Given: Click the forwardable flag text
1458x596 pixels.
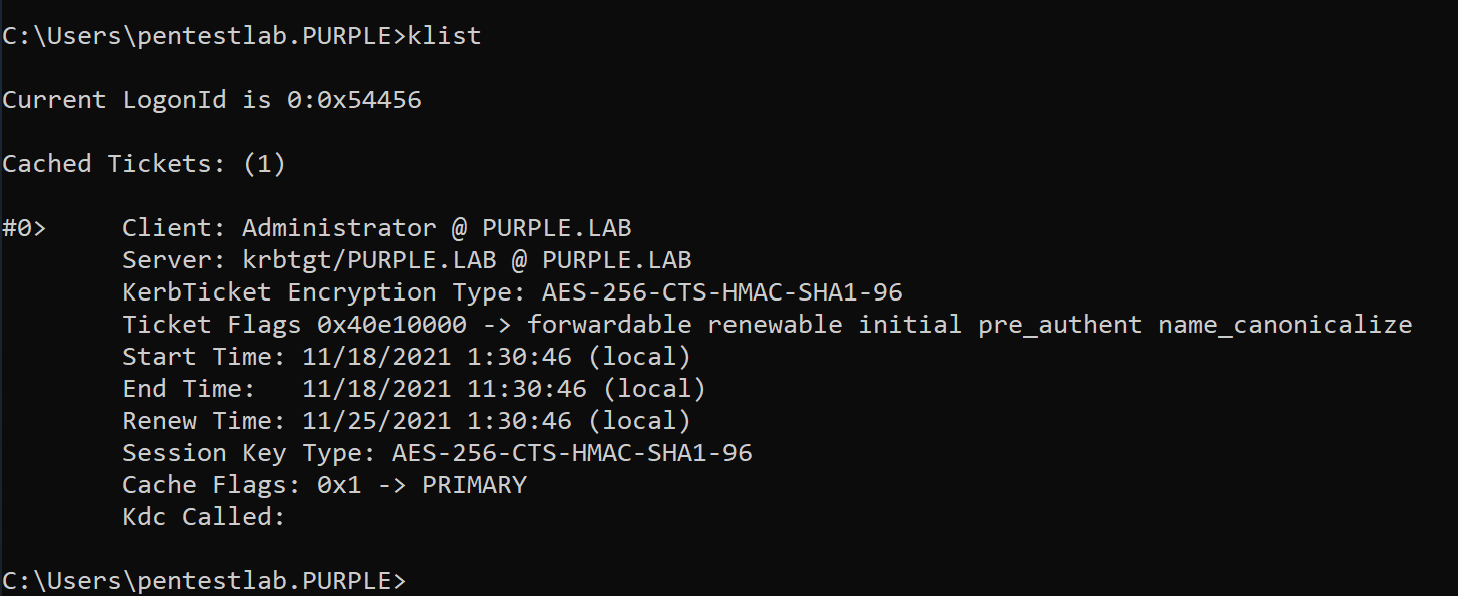Looking at the screenshot, I should 609,325.
